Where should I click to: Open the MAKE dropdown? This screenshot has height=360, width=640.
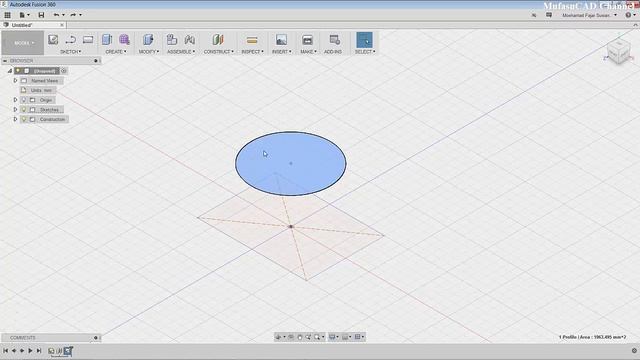pyautogui.click(x=308, y=52)
